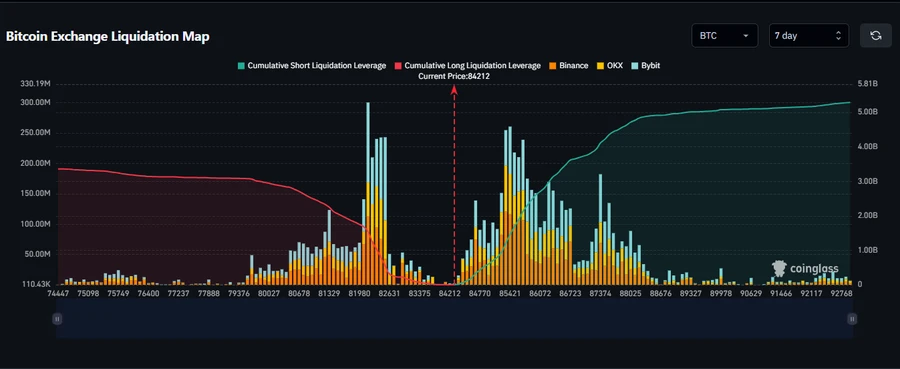Image resolution: width=900 pixels, height=369 pixels.
Task: Click the refresh chart button
Action: point(875,36)
